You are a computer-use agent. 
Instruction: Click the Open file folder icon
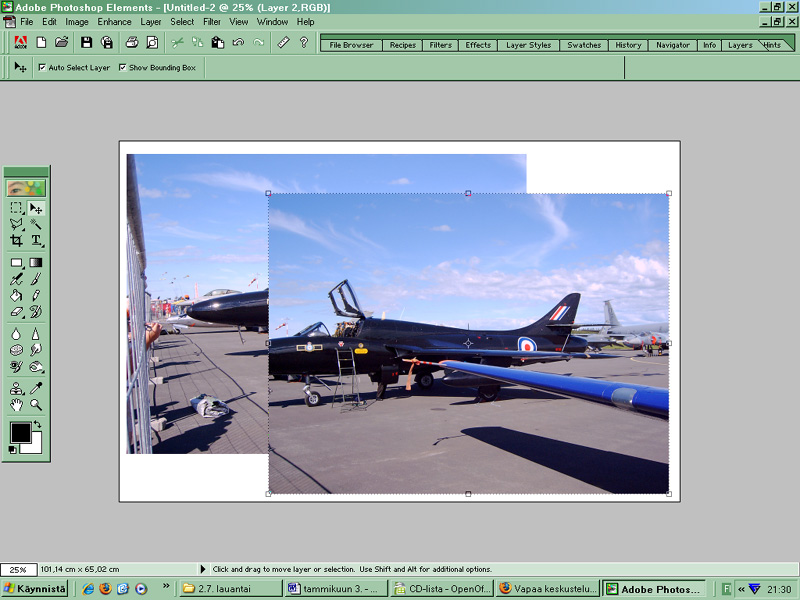62,42
